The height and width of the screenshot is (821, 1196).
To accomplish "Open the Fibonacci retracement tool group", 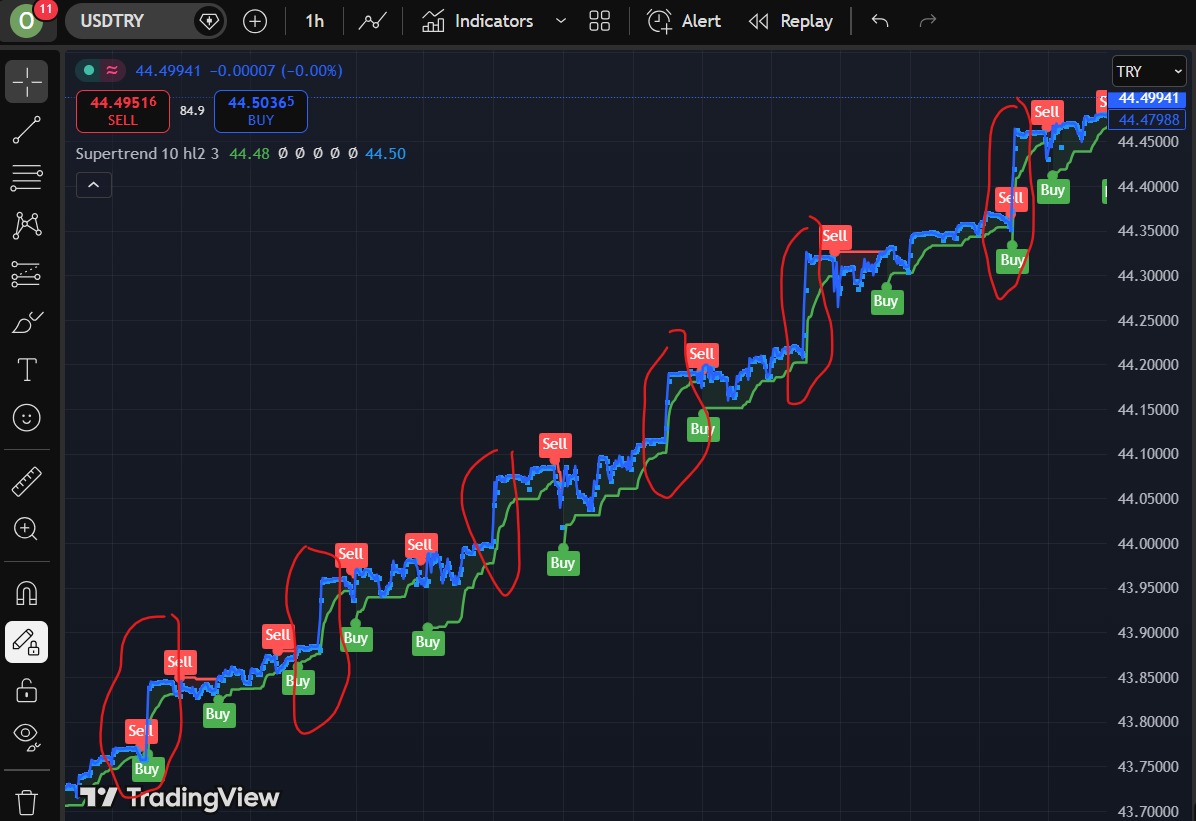I will 27,177.
